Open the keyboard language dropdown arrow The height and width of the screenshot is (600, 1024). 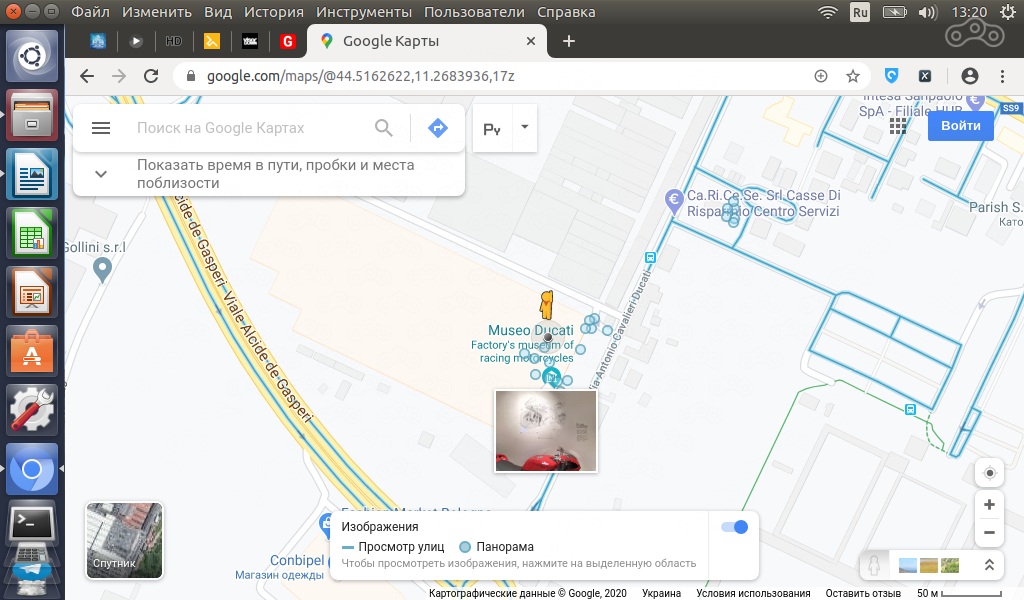pyautogui.click(x=524, y=128)
